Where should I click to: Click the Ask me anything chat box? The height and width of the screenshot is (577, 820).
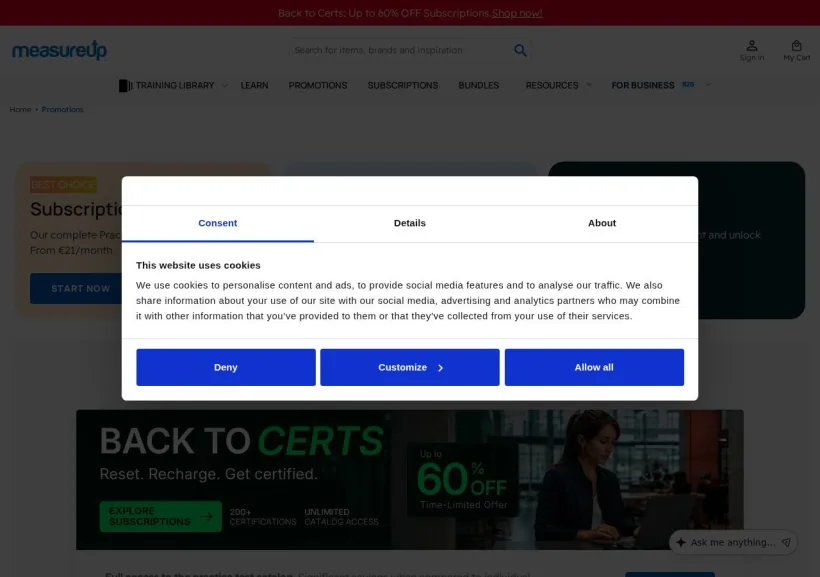click(733, 542)
